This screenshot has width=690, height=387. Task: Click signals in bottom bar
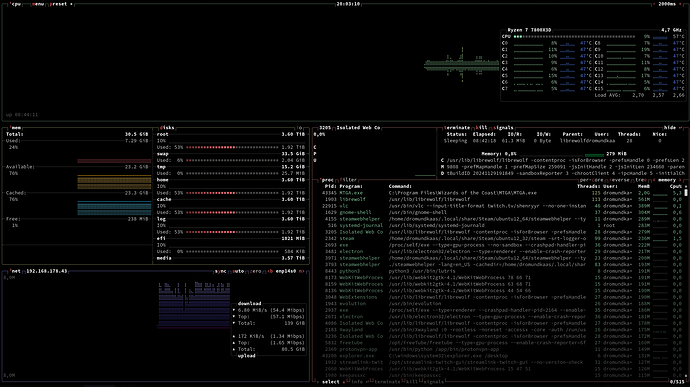click(433, 382)
